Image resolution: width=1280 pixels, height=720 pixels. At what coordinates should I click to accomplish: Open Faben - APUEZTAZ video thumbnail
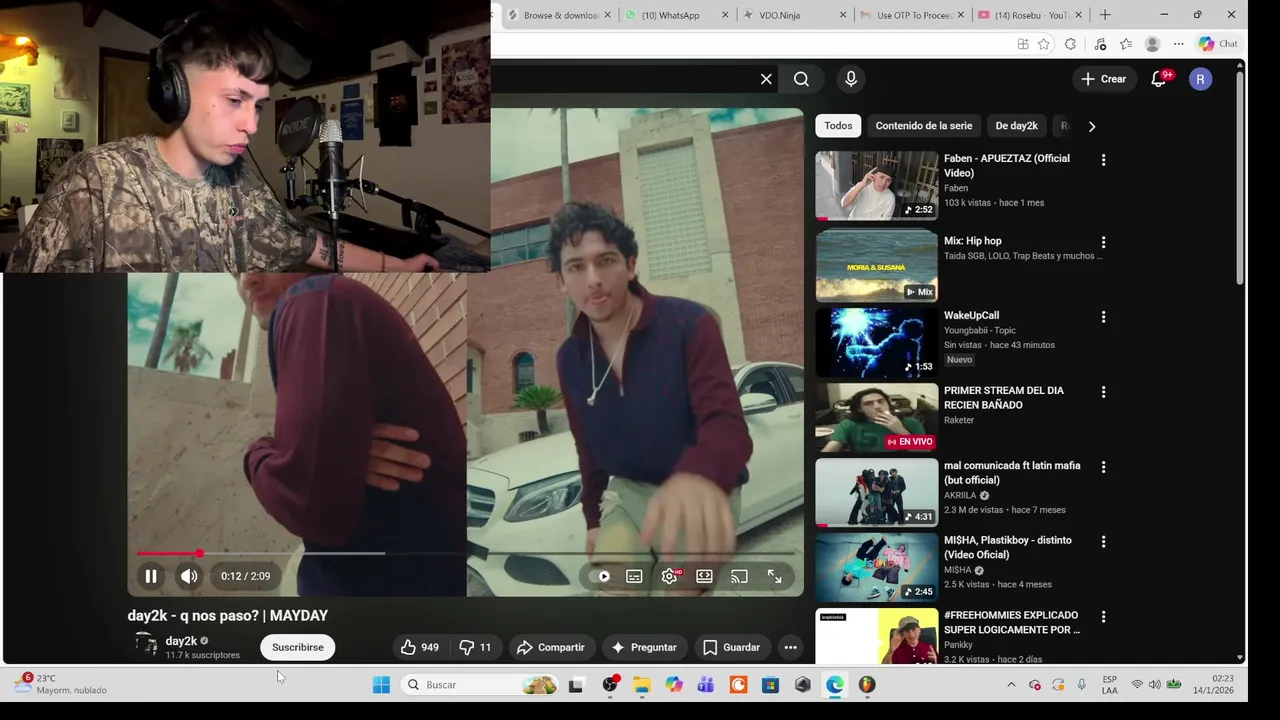point(877,185)
